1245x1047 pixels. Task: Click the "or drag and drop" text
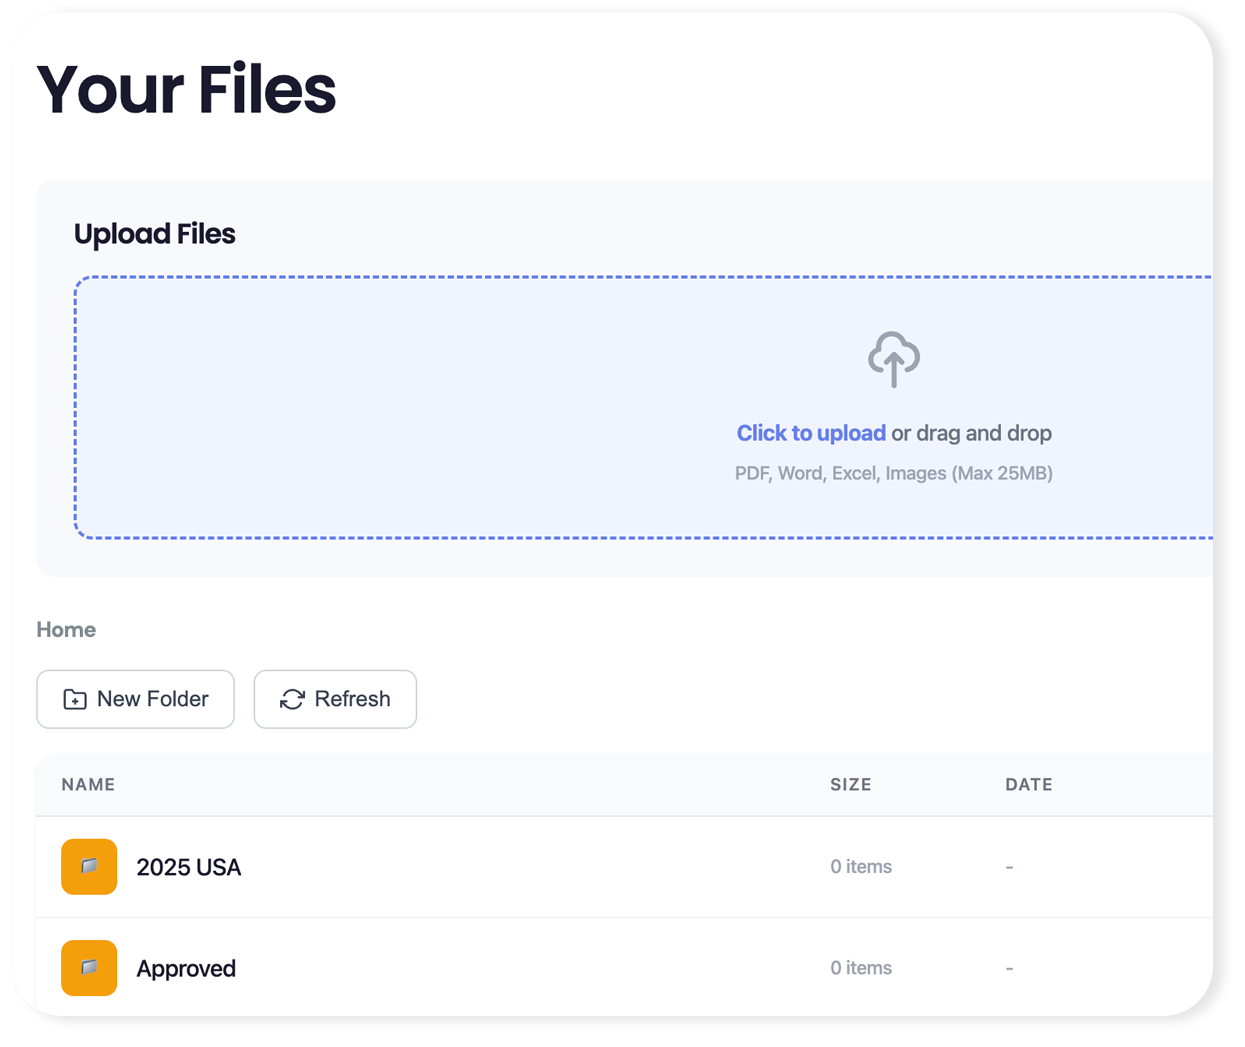(971, 433)
